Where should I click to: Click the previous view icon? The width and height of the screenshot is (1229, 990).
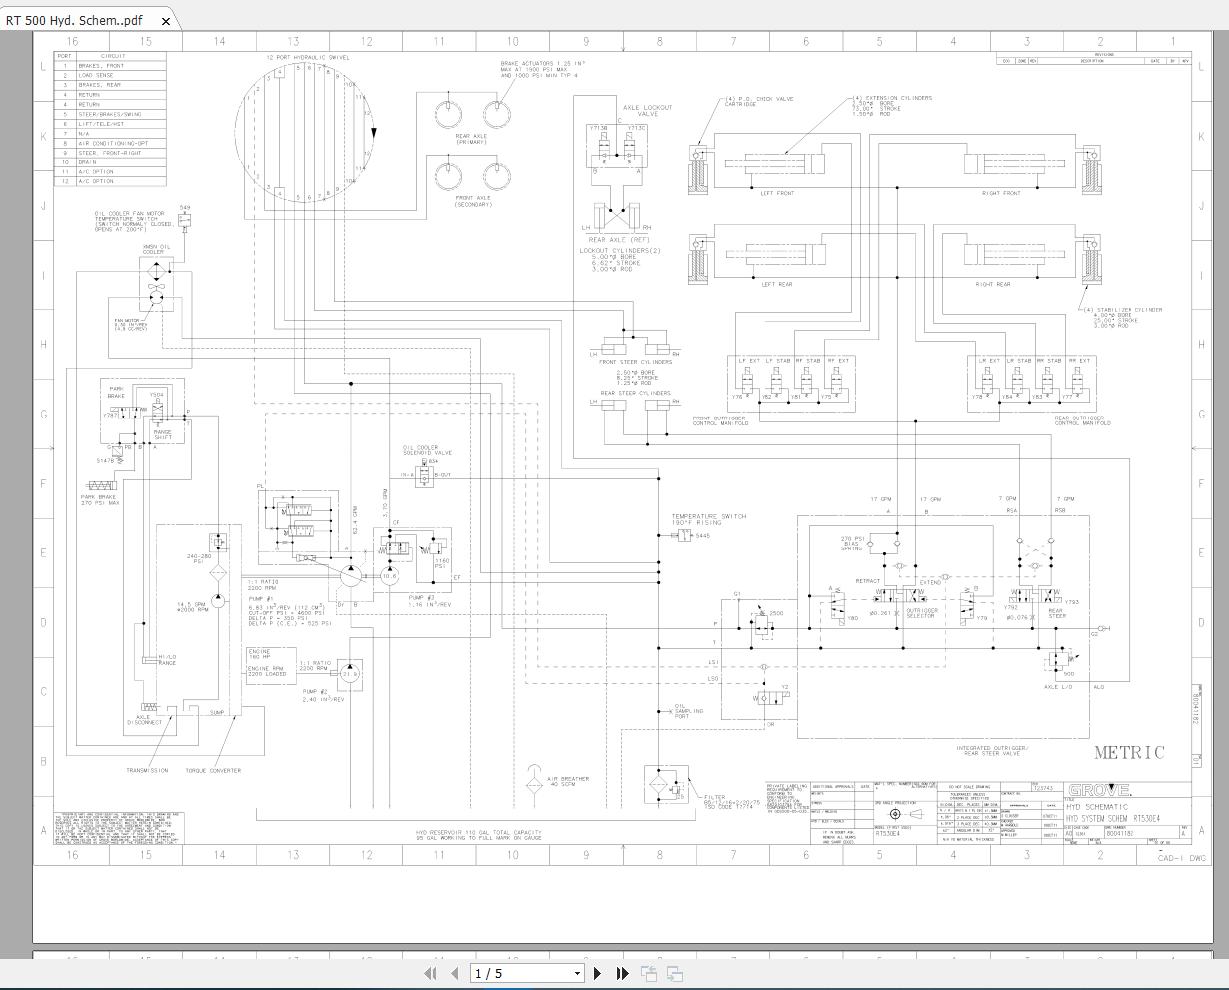point(649,973)
